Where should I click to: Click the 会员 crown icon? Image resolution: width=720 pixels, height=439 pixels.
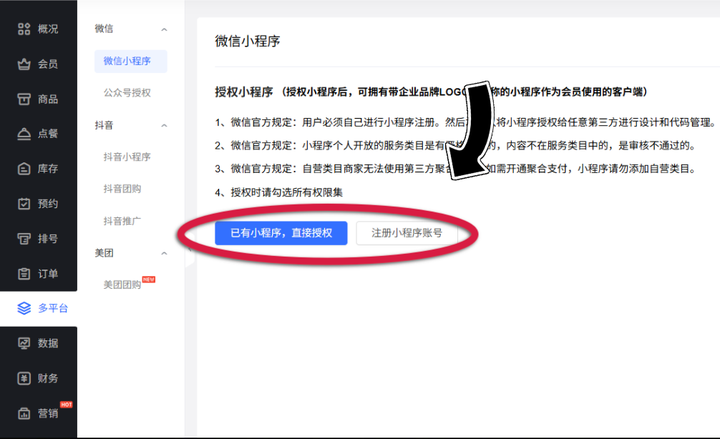tap(24, 64)
